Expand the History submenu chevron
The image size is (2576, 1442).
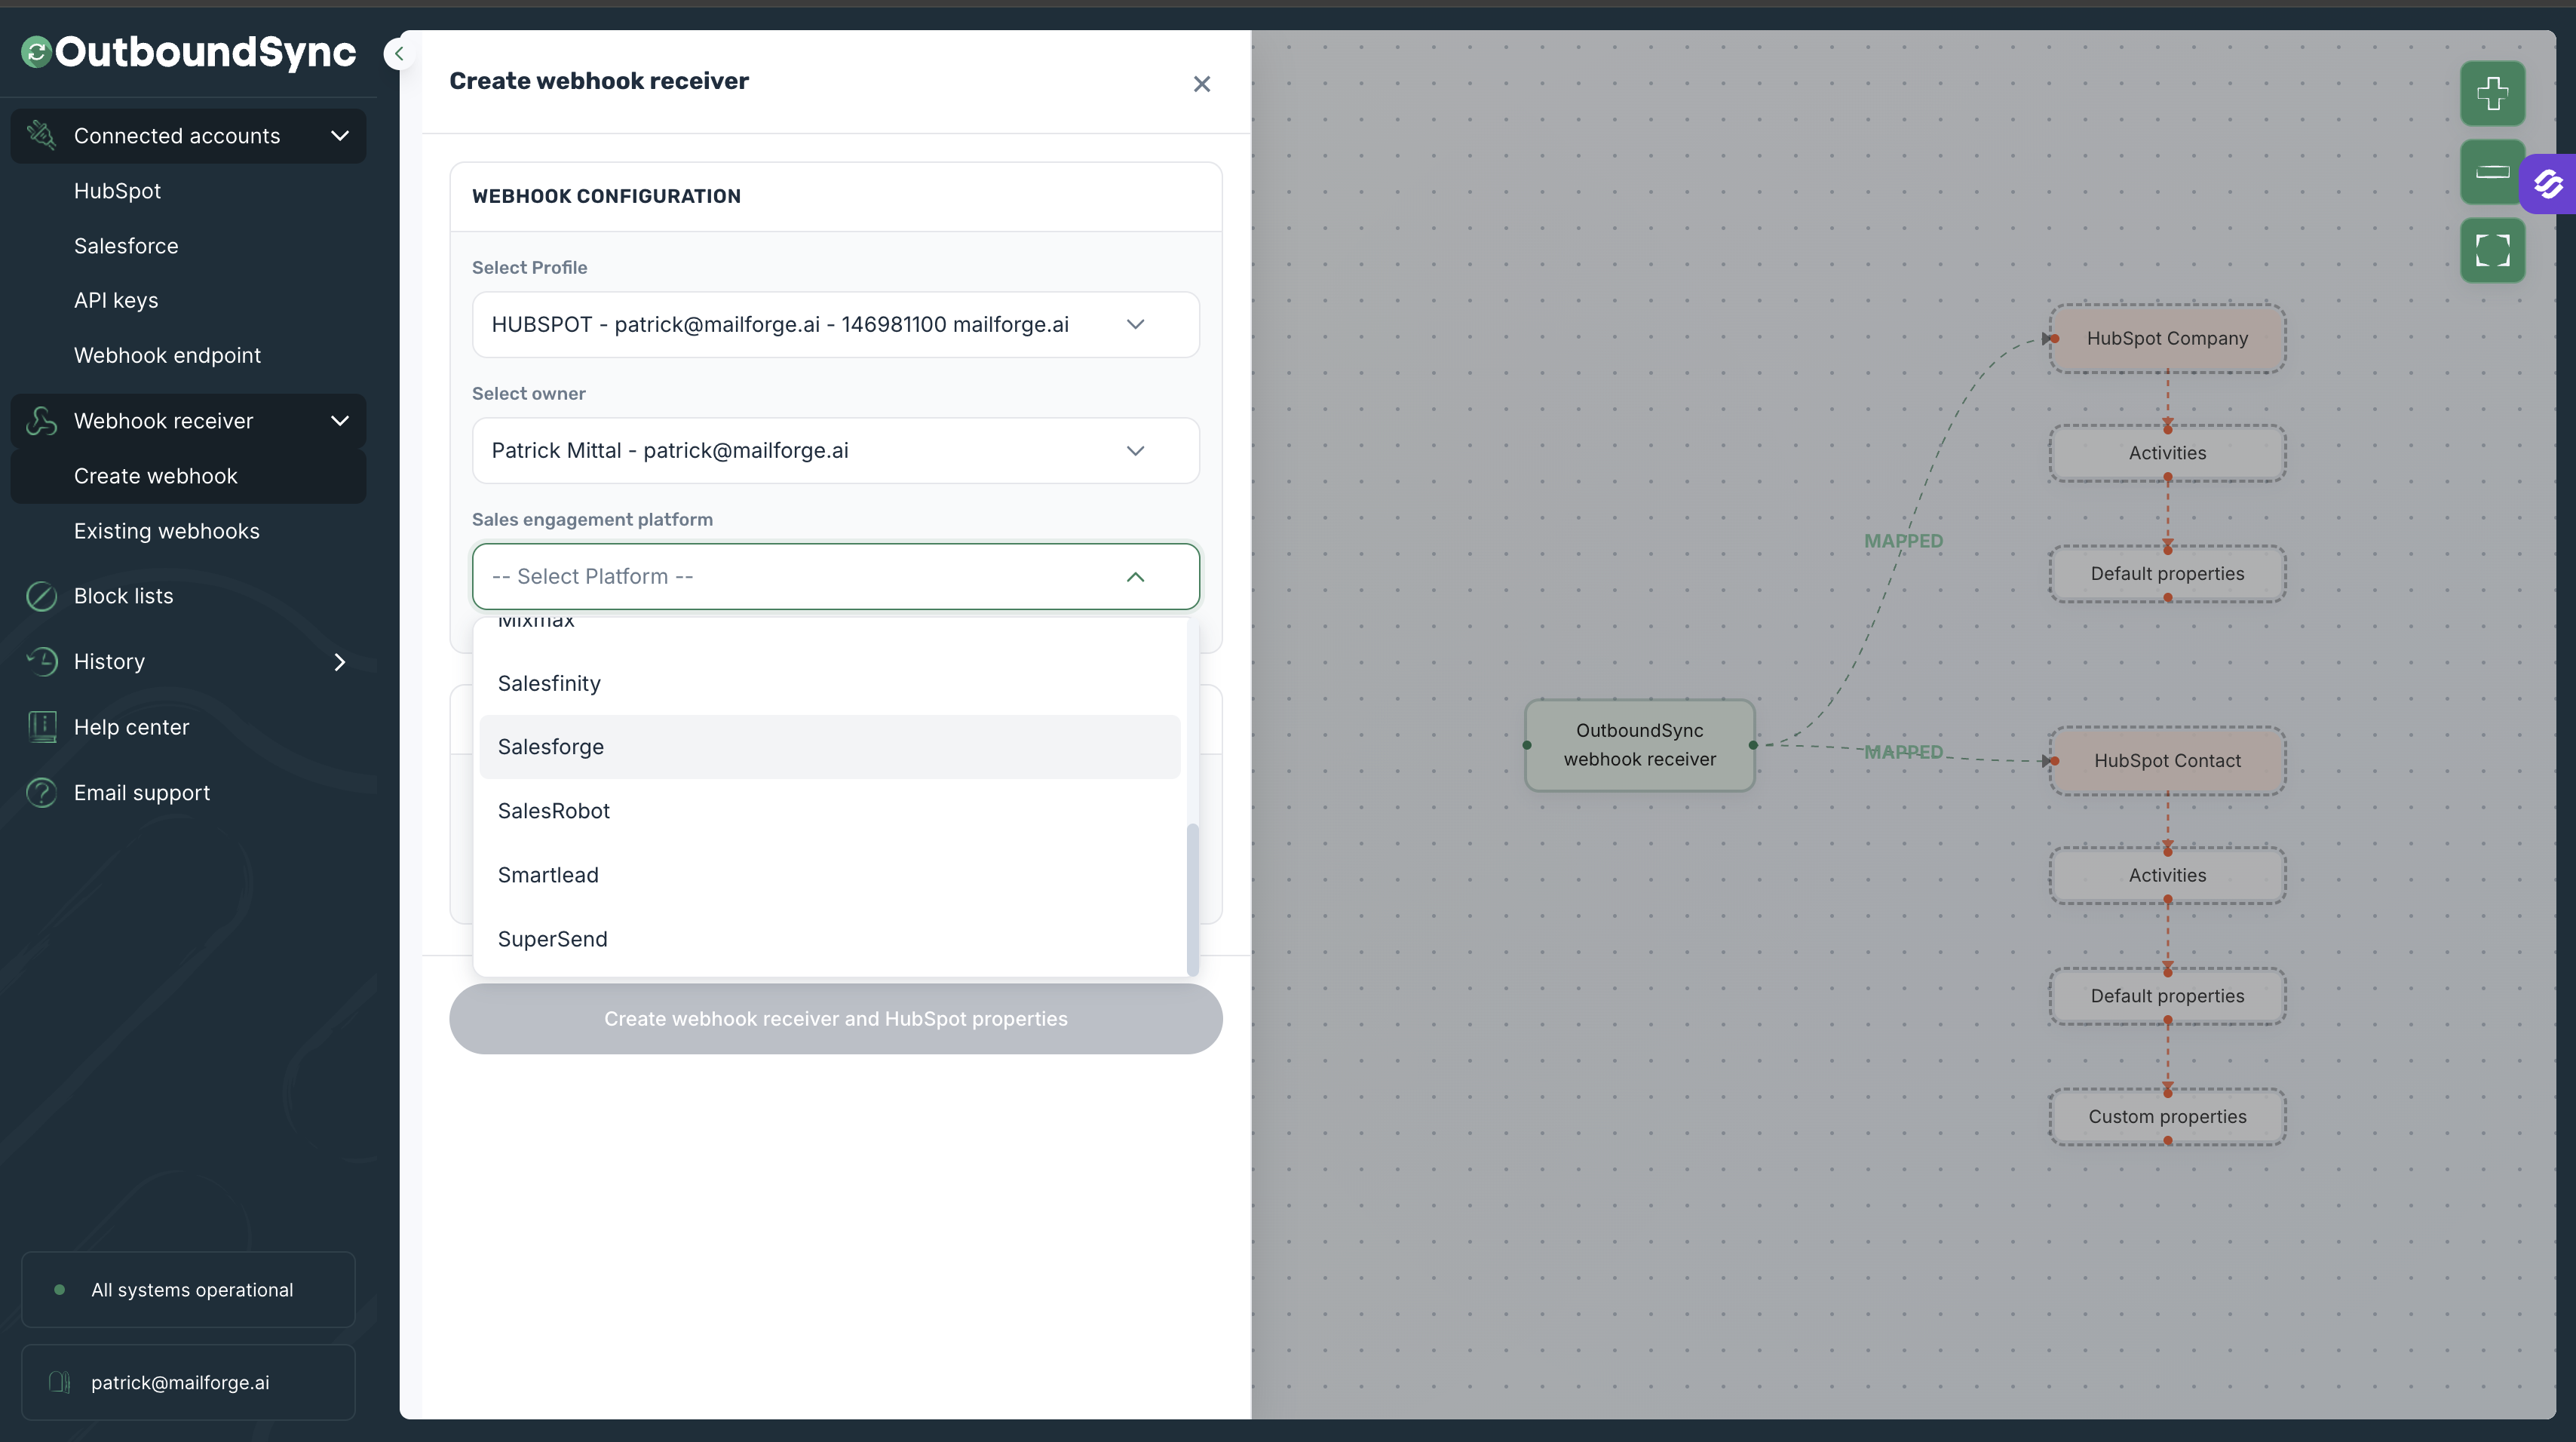pyautogui.click(x=339, y=662)
